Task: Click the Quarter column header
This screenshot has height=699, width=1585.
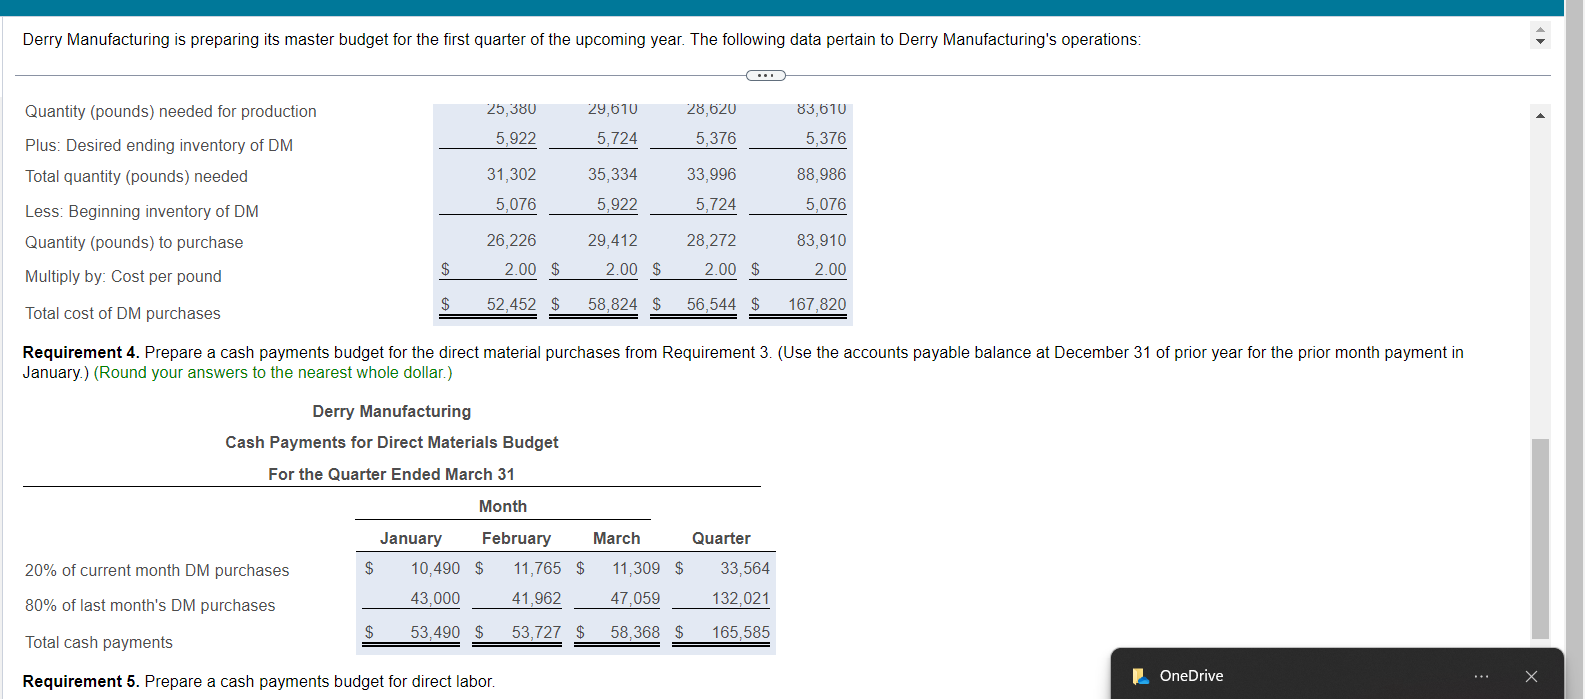Action: pyautogui.click(x=721, y=538)
